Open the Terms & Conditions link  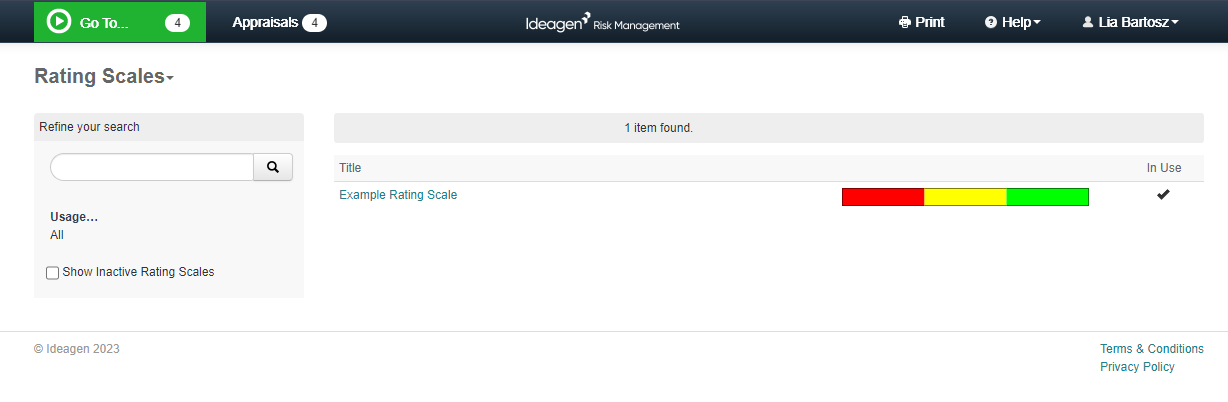[1152, 349]
